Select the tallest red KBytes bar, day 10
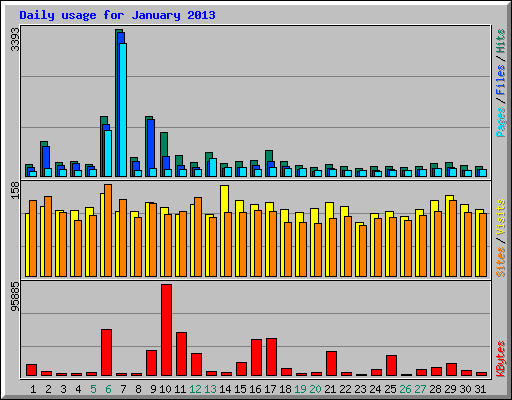This screenshot has height=400, width=512. click(166, 330)
